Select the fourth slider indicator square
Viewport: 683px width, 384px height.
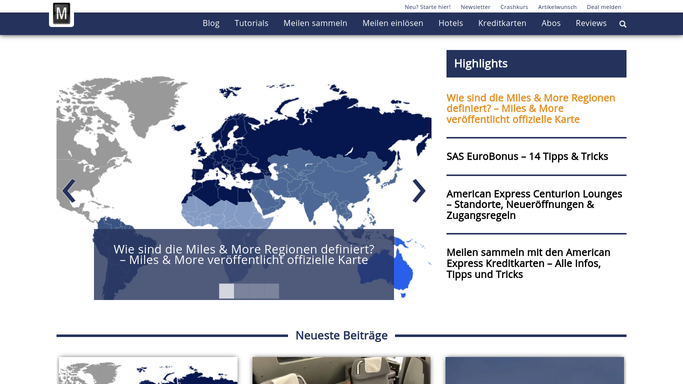(x=271, y=291)
